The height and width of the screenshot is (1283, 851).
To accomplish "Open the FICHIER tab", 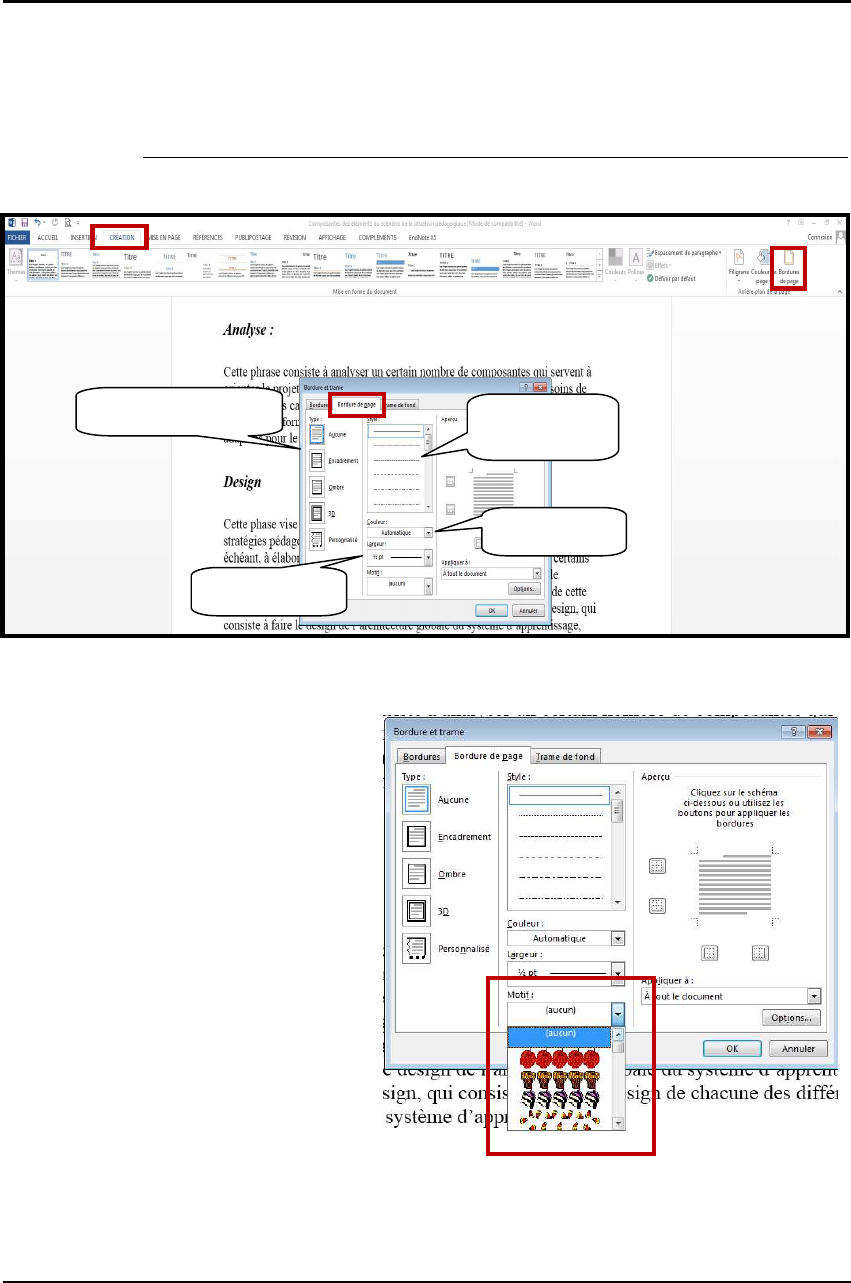I will pos(15,238).
